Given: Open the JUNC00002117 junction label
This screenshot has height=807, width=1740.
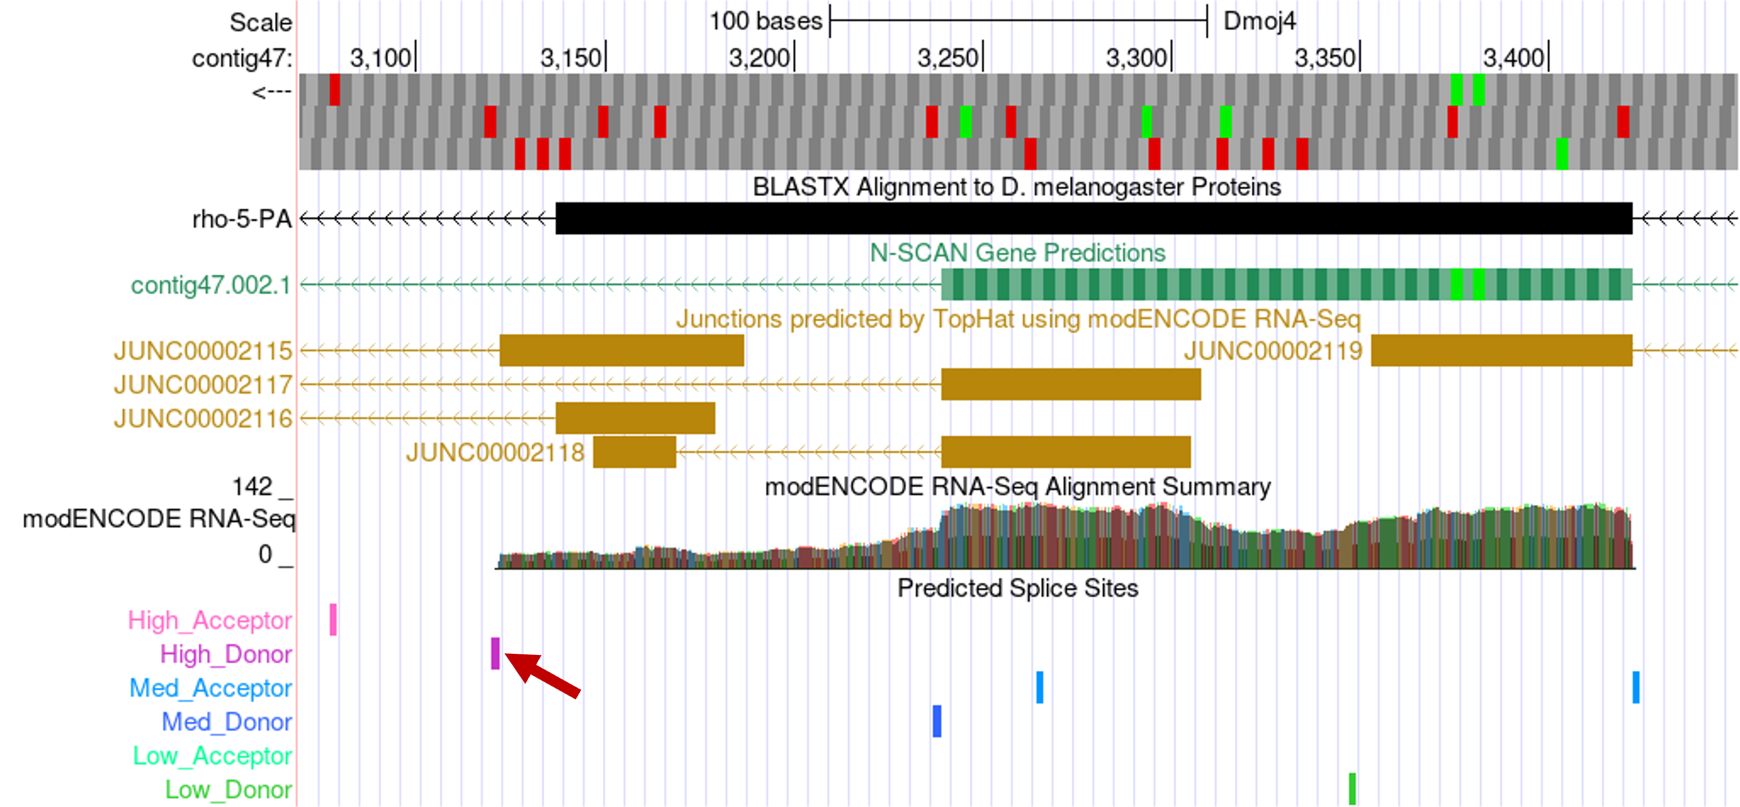Looking at the screenshot, I should pos(203,385).
